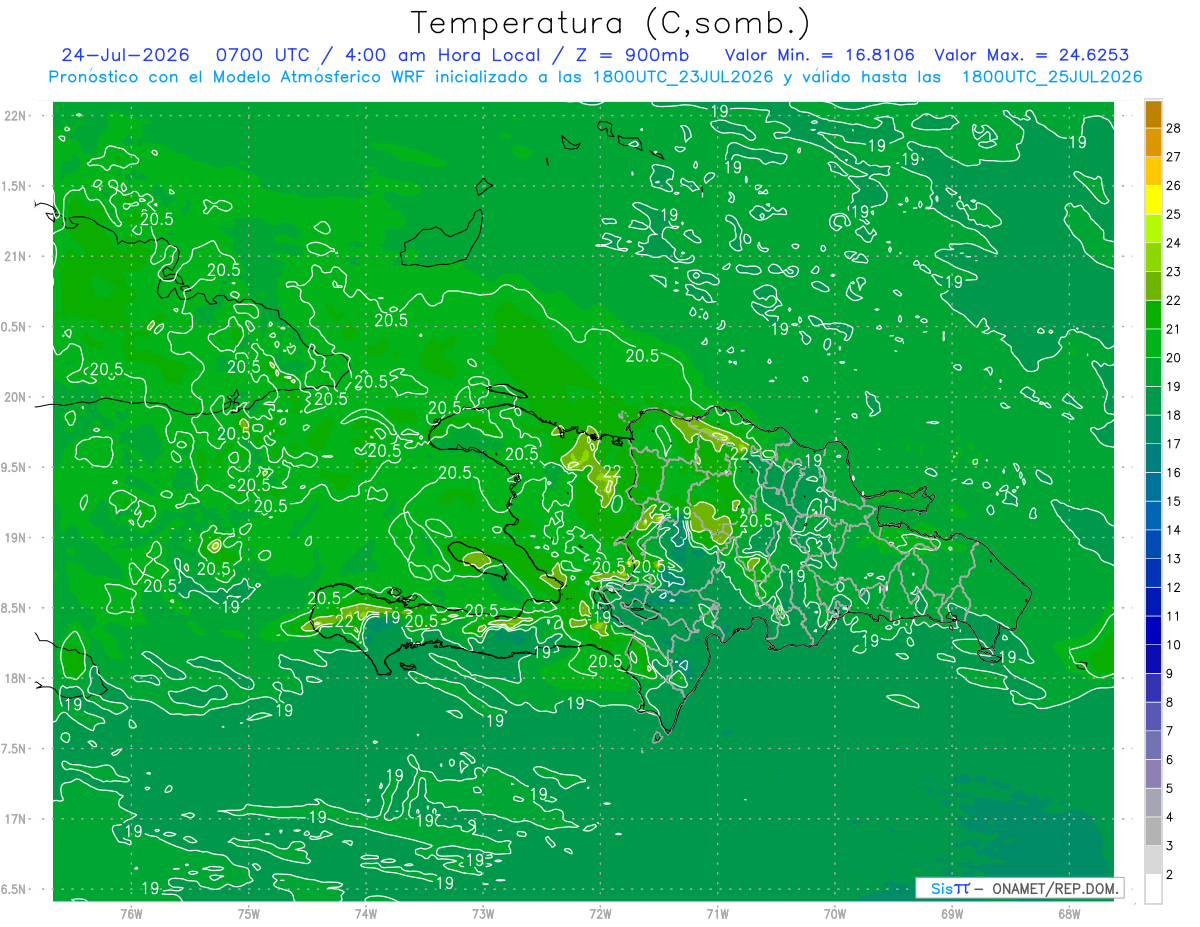This screenshot has height=927, width=1200.
Task: Select the '1800UTC_25JUL2026' valid-until time
Action: click(1052, 77)
